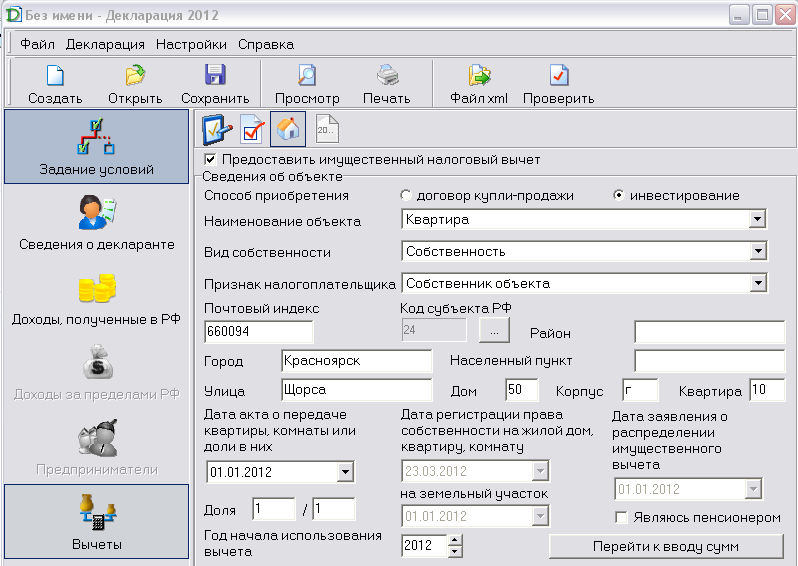Open a file with the Открыть icon
Viewport: 798px width, 566px height.
(135, 77)
